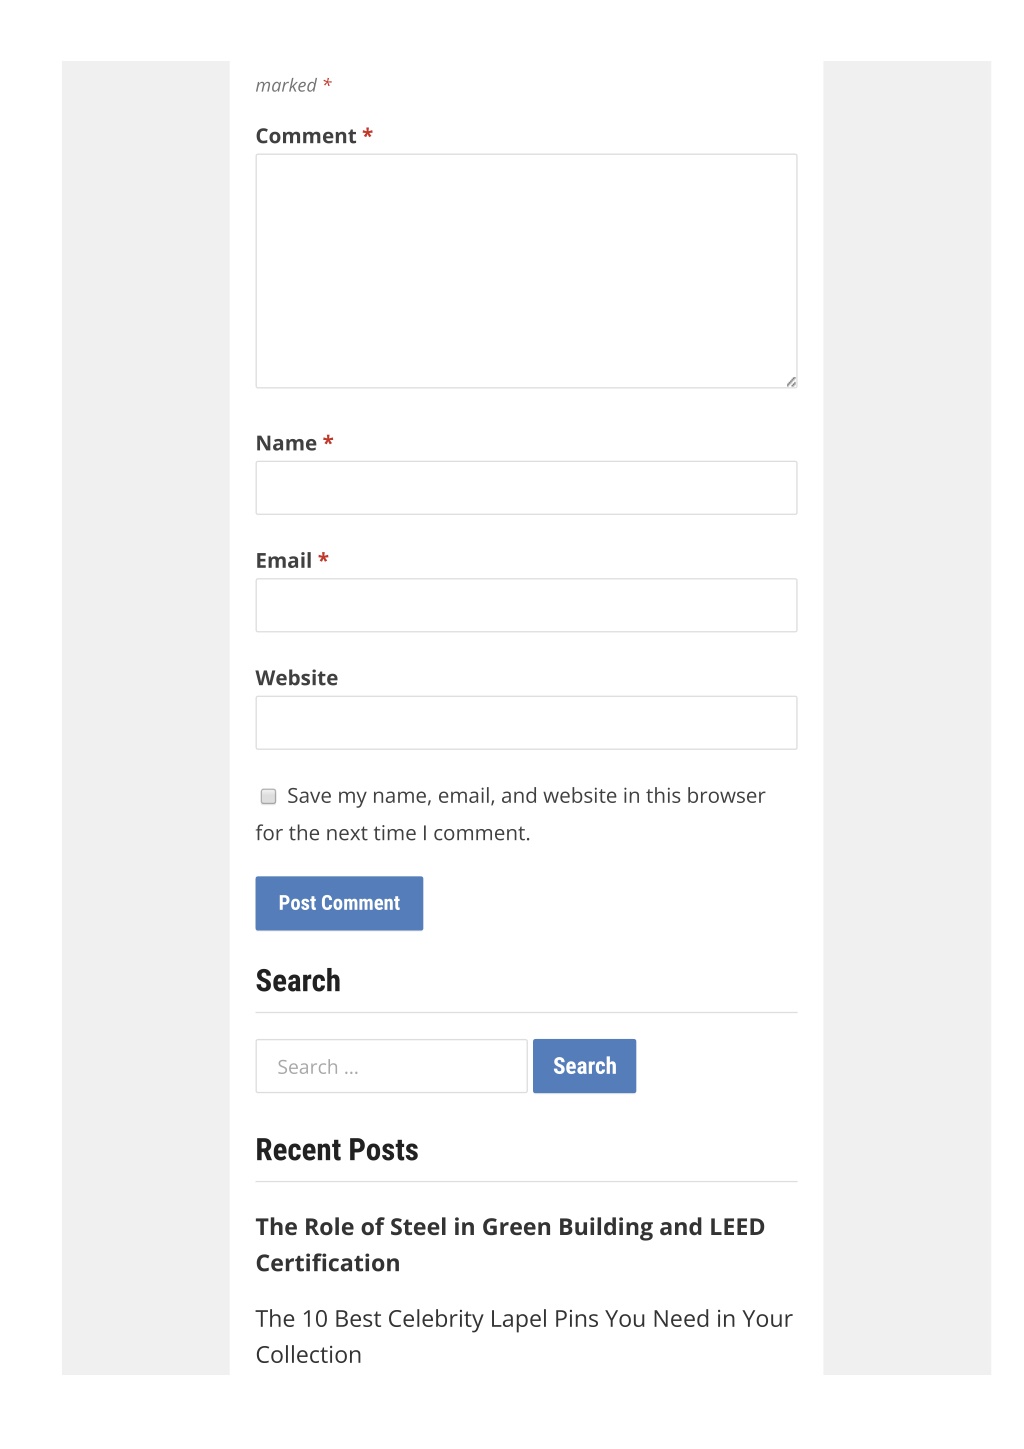Click the Search placeholder input box
This screenshot has height=1449, width=1024.
pyautogui.click(x=391, y=1066)
